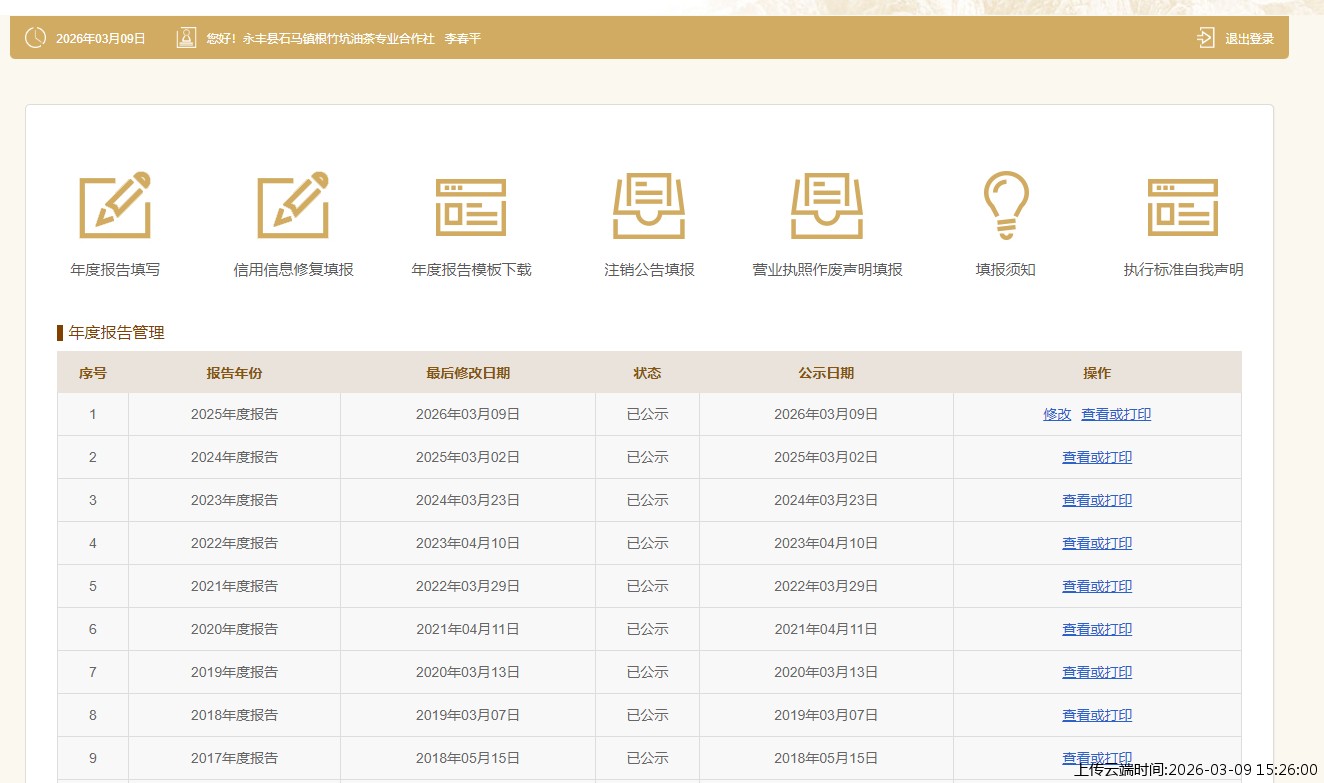Click the 填报须知 lightbulb icon
The width and height of the screenshot is (1324, 783).
point(1005,205)
